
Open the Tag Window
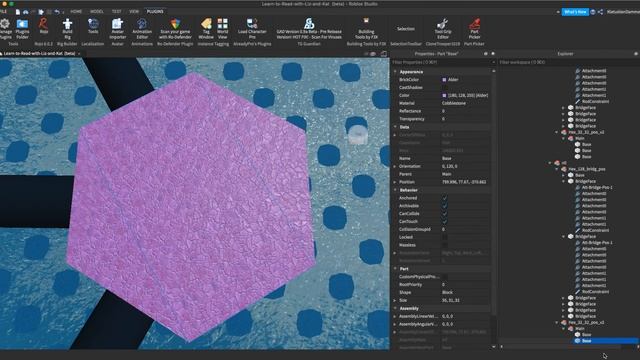[206, 29]
